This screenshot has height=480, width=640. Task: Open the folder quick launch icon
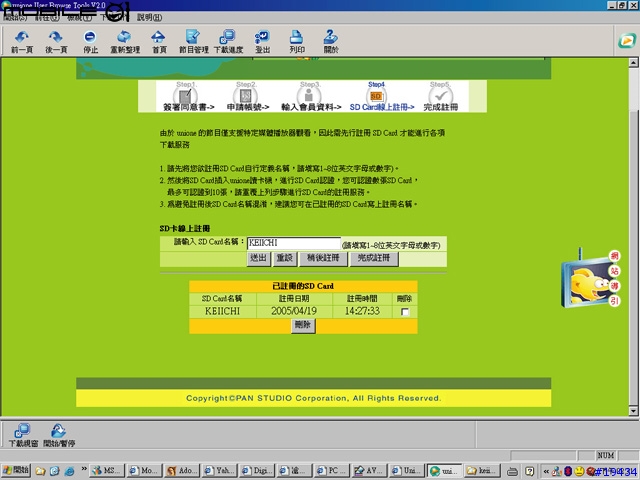(40, 471)
